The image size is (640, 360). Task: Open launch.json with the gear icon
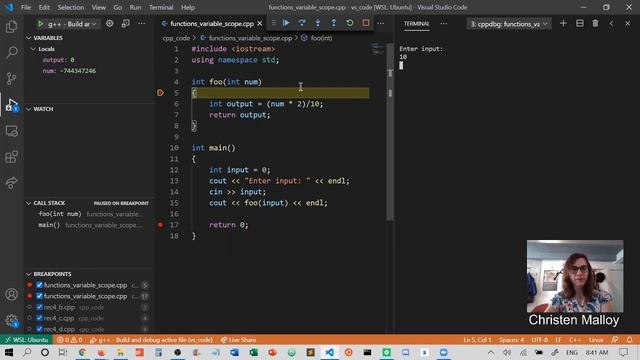coord(109,24)
